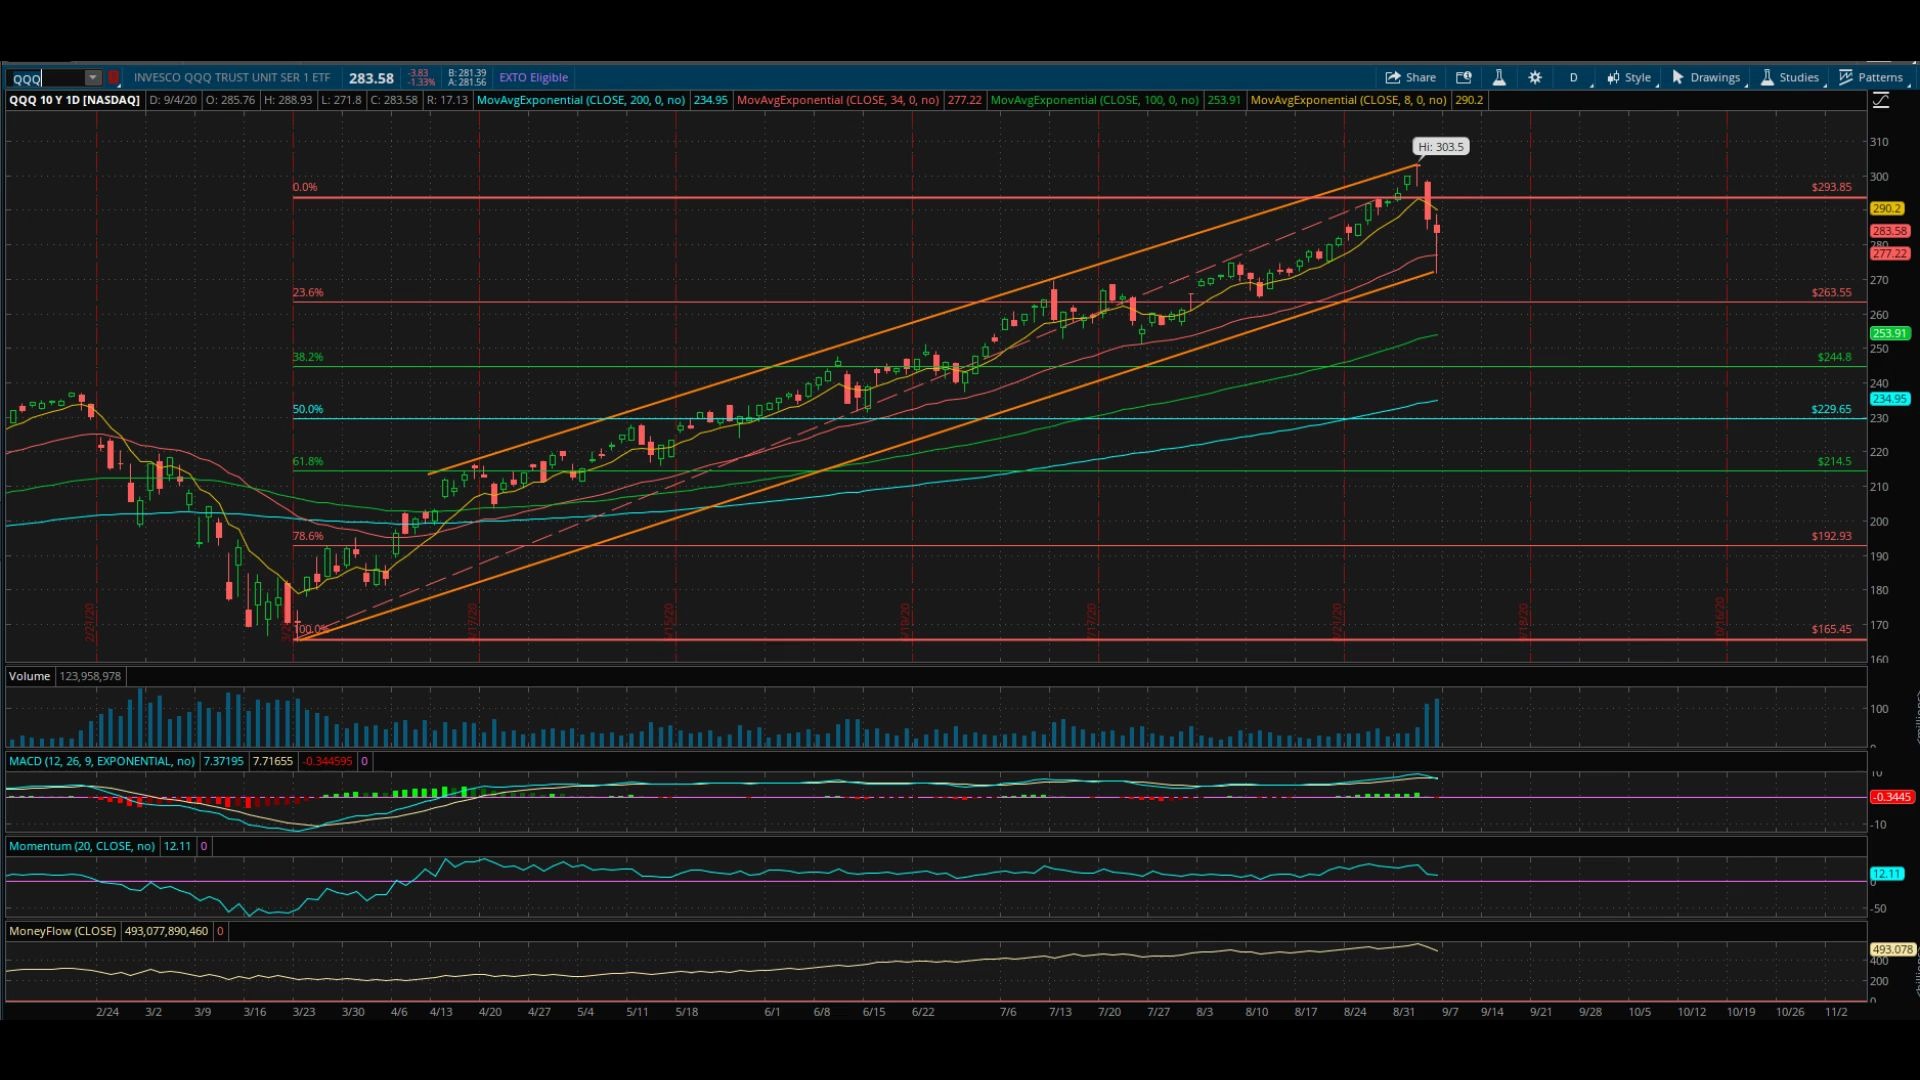Open the Drawings menu

click(1706, 77)
